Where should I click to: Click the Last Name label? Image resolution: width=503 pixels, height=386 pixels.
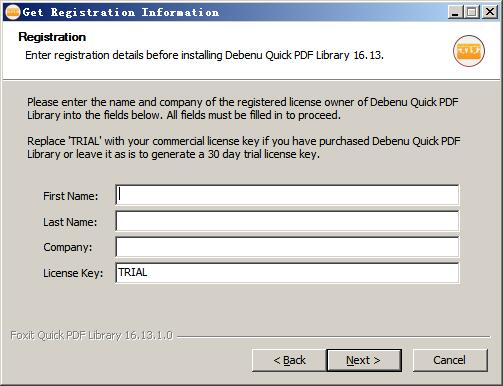[x=70, y=222]
